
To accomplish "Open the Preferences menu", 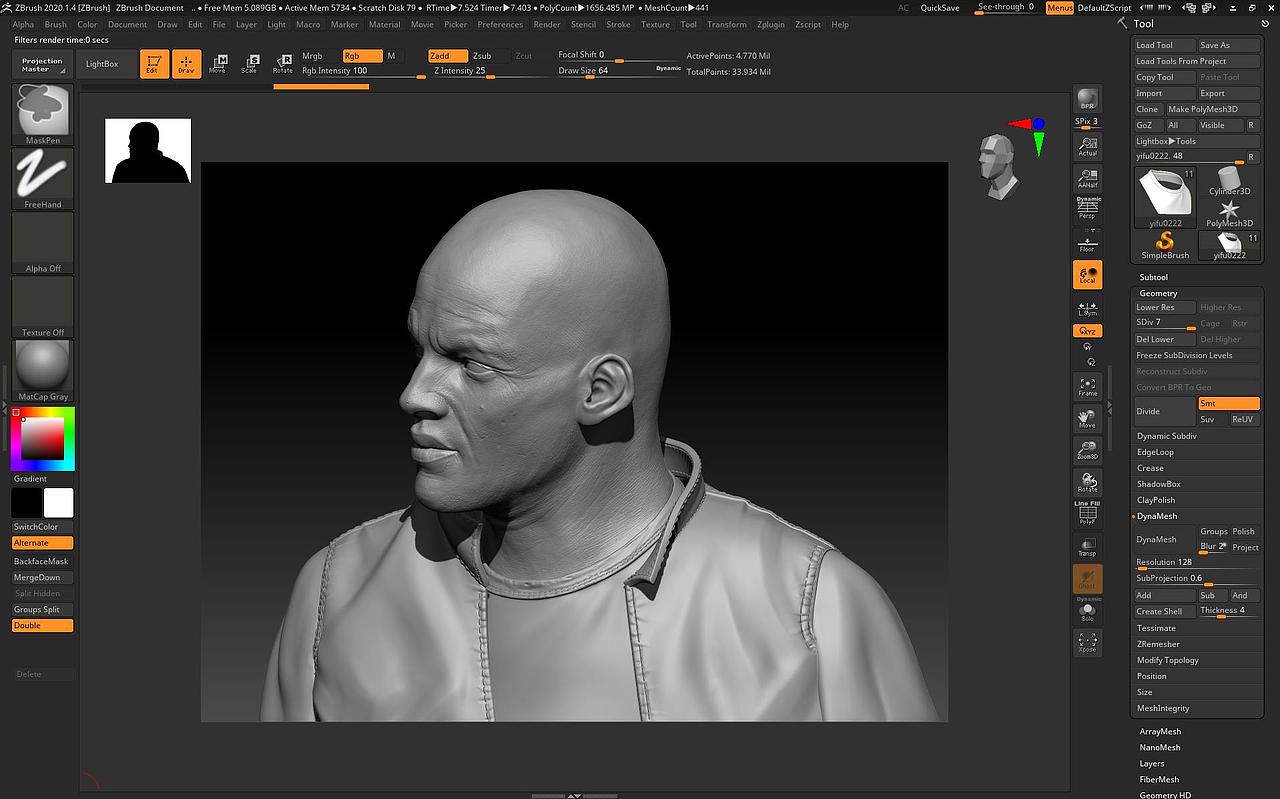I will 500,24.
